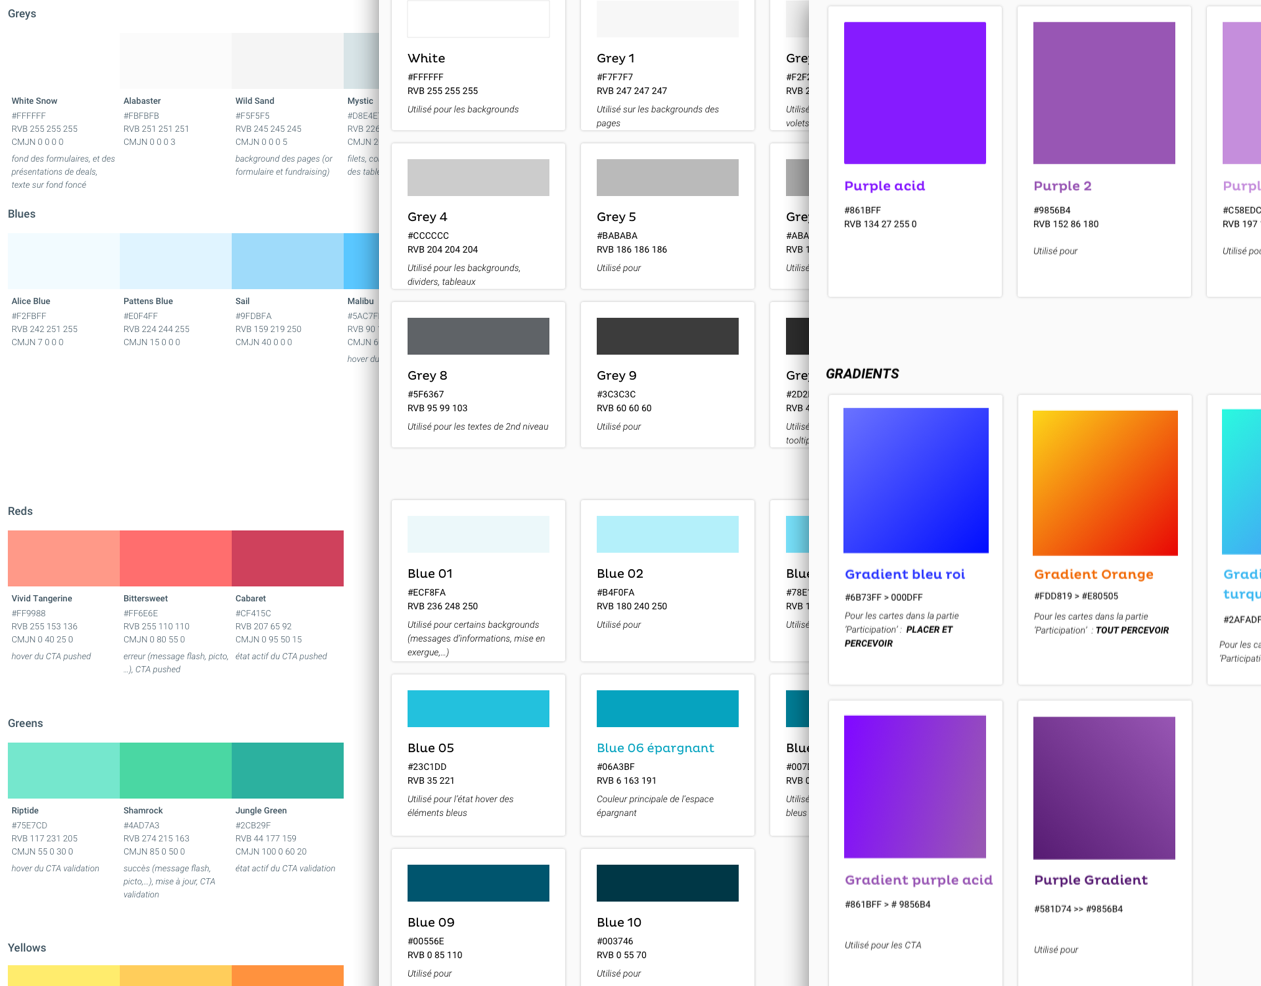Click the Purple acid color swatch
The image size is (1261, 986).
click(914, 93)
